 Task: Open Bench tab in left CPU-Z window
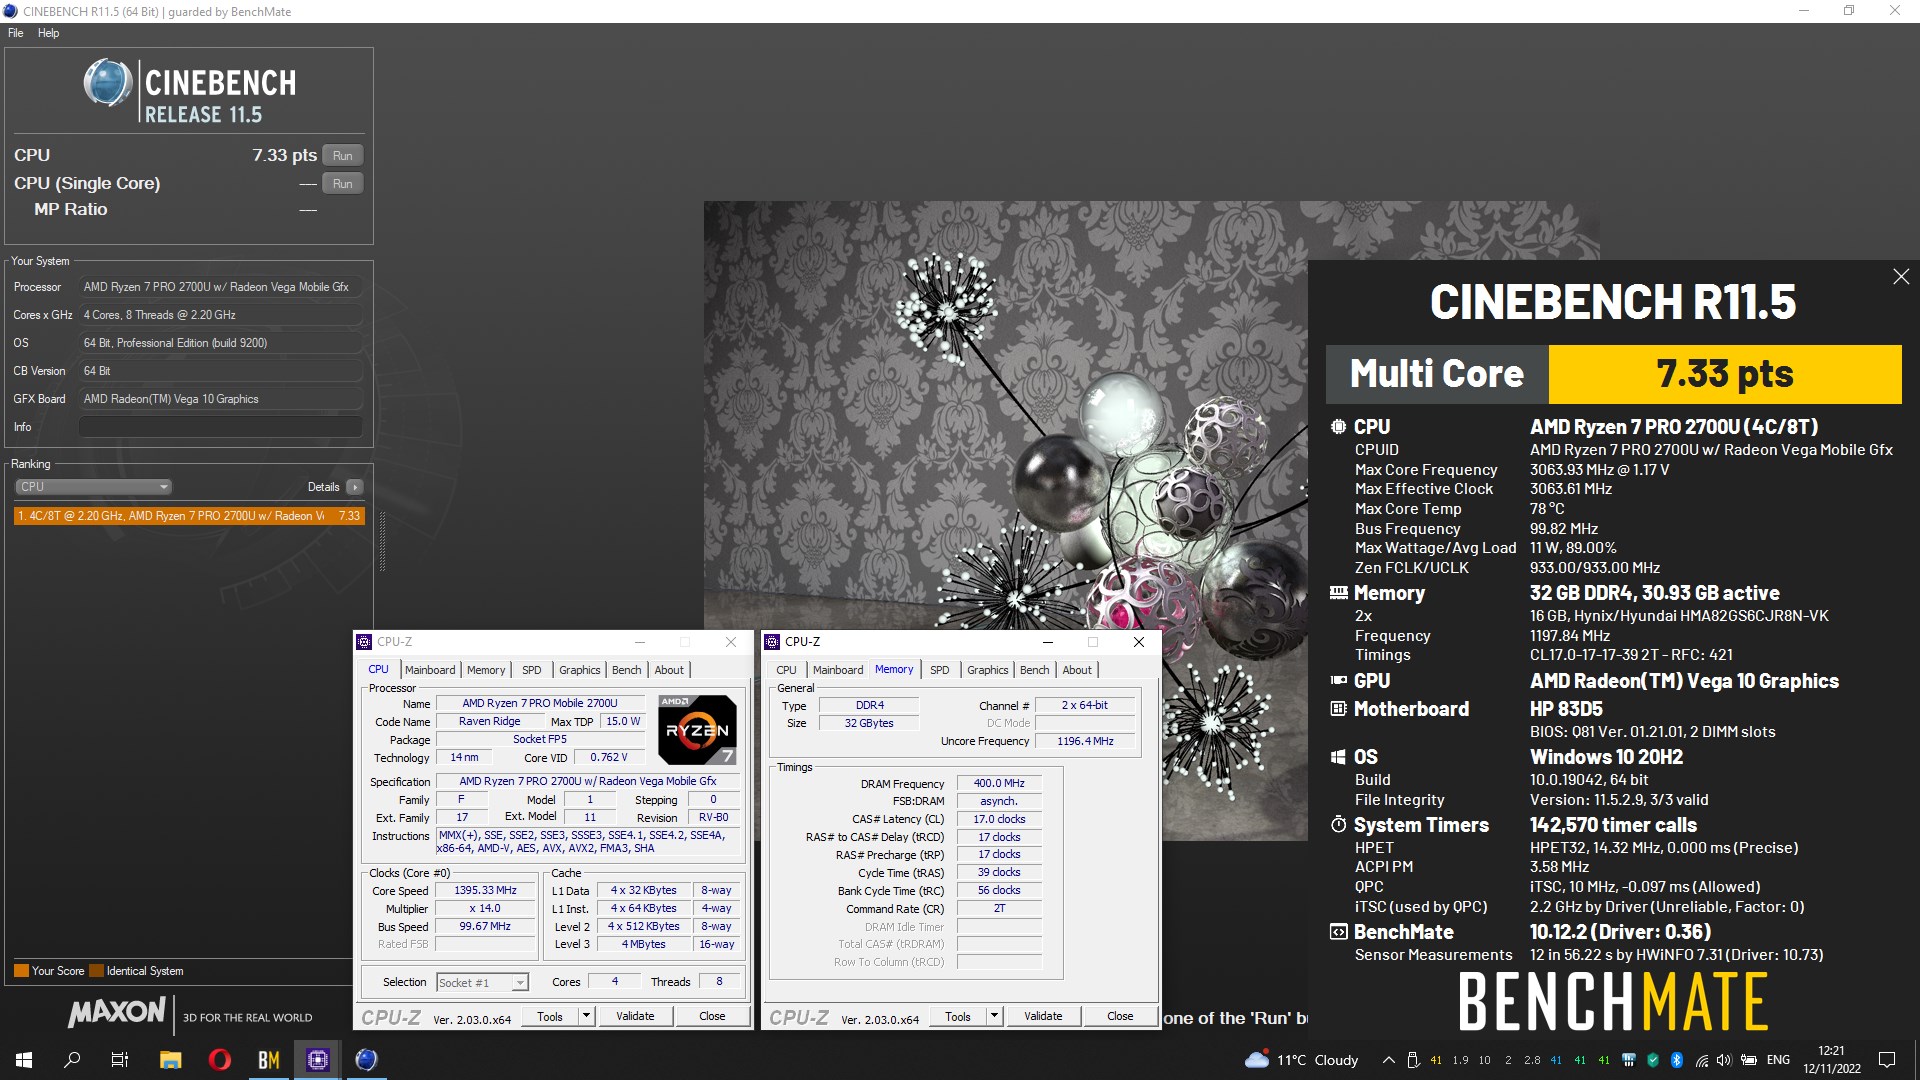(627, 670)
